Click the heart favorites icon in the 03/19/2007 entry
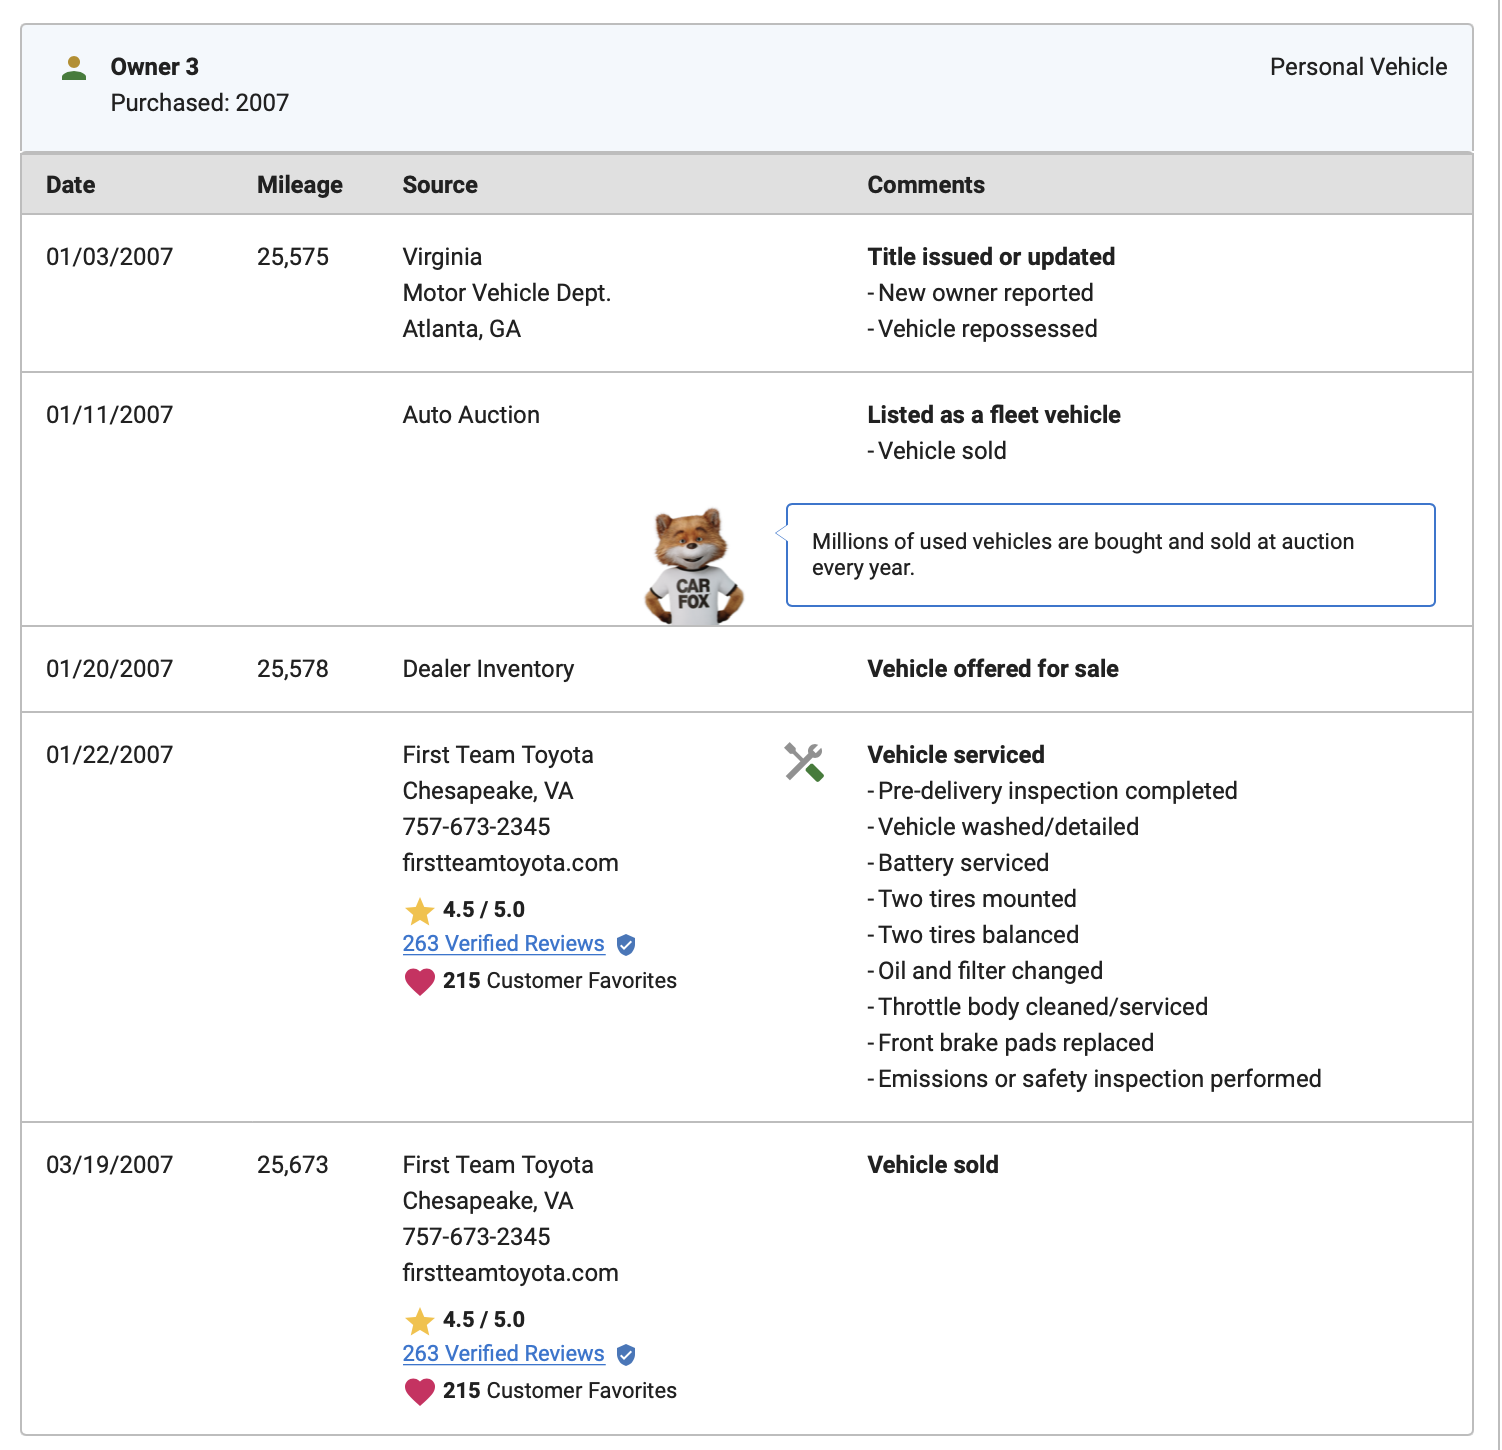 tap(420, 1391)
